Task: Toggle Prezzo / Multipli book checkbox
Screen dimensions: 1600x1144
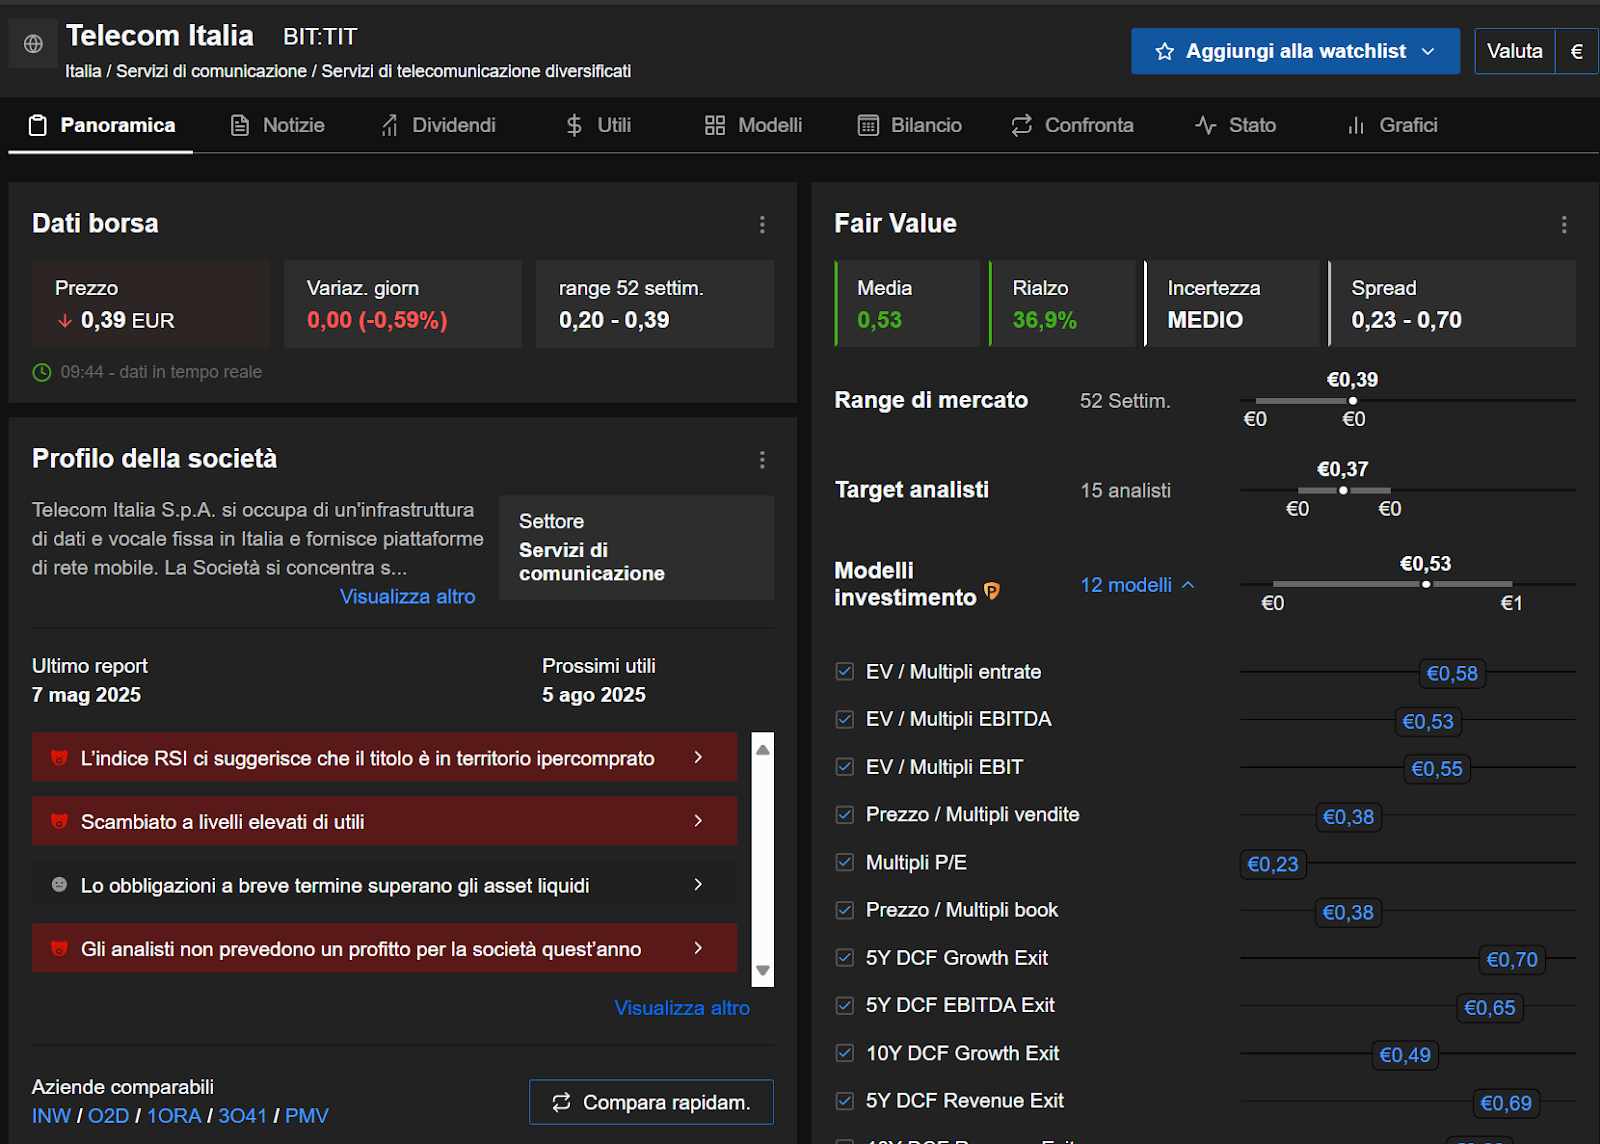Action: [845, 910]
